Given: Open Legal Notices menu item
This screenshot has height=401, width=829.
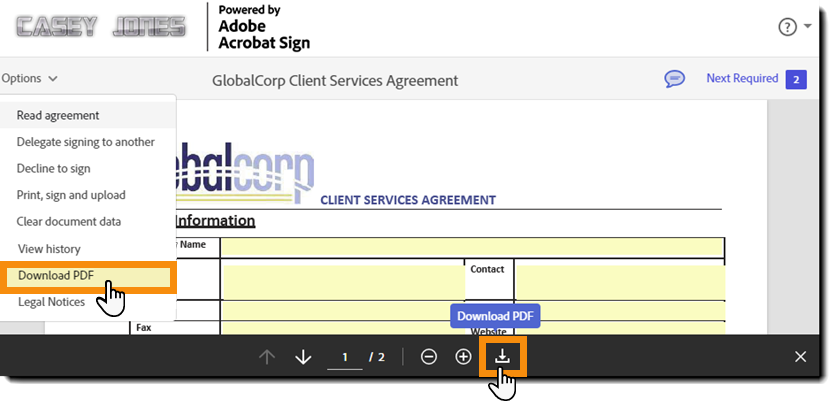Looking at the screenshot, I should 50,301.
